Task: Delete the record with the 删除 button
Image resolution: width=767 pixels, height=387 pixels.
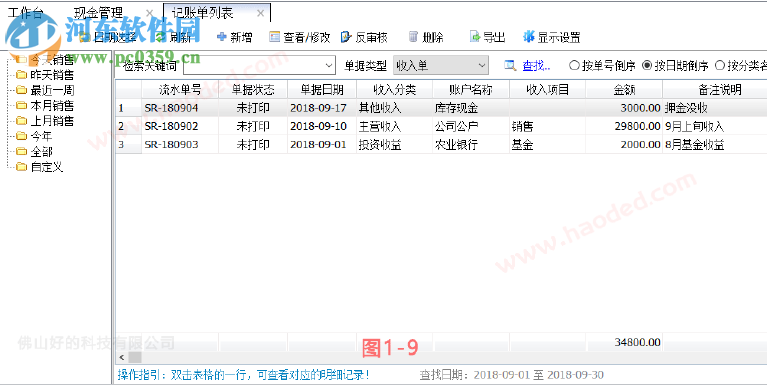Action: 426,37
